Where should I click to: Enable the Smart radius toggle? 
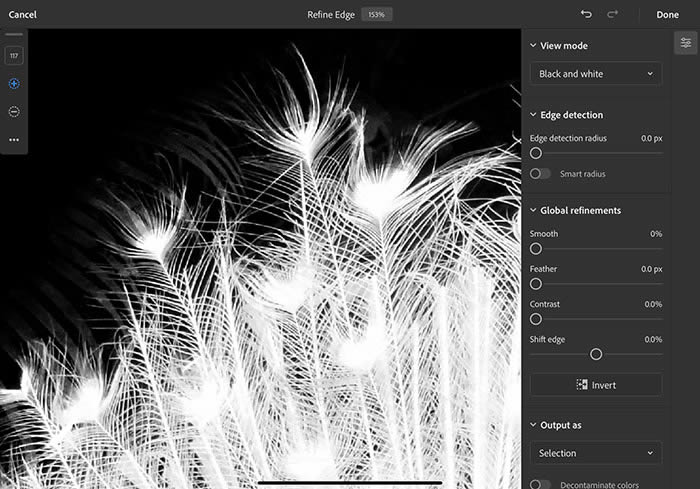pyautogui.click(x=540, y=174)
